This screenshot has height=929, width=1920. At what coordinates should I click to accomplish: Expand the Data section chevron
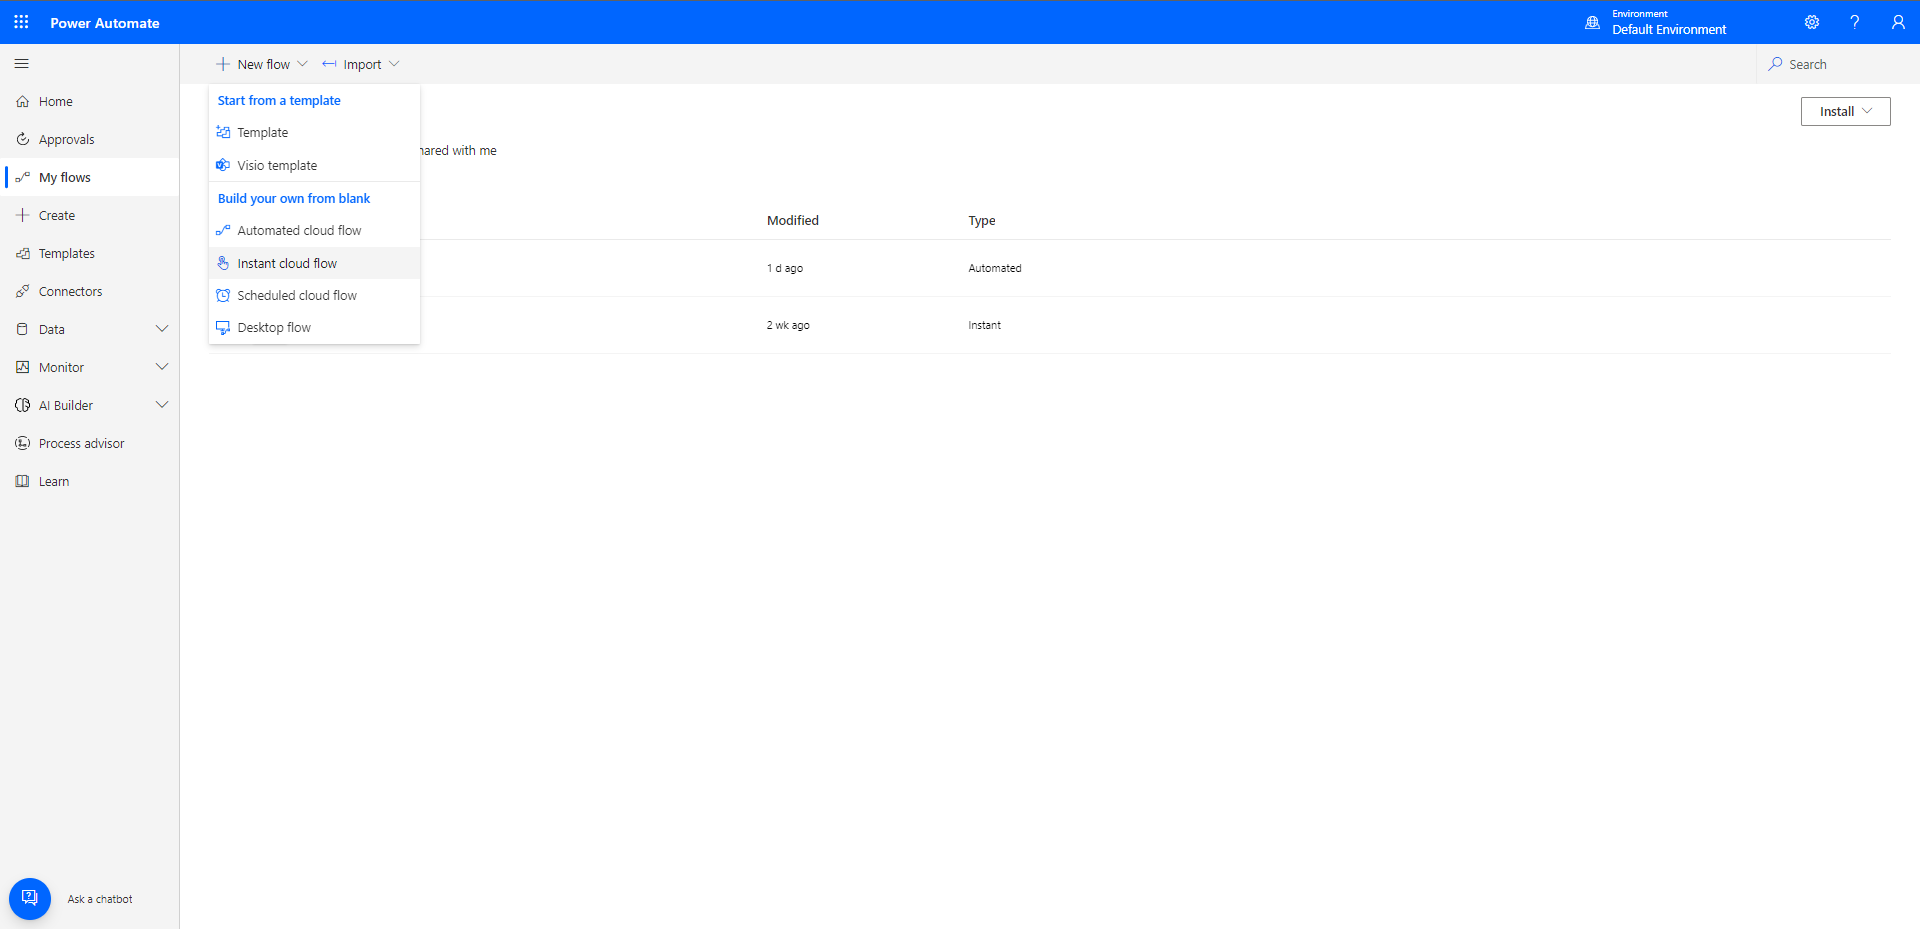pyautogui.click(x=162, y=329)
